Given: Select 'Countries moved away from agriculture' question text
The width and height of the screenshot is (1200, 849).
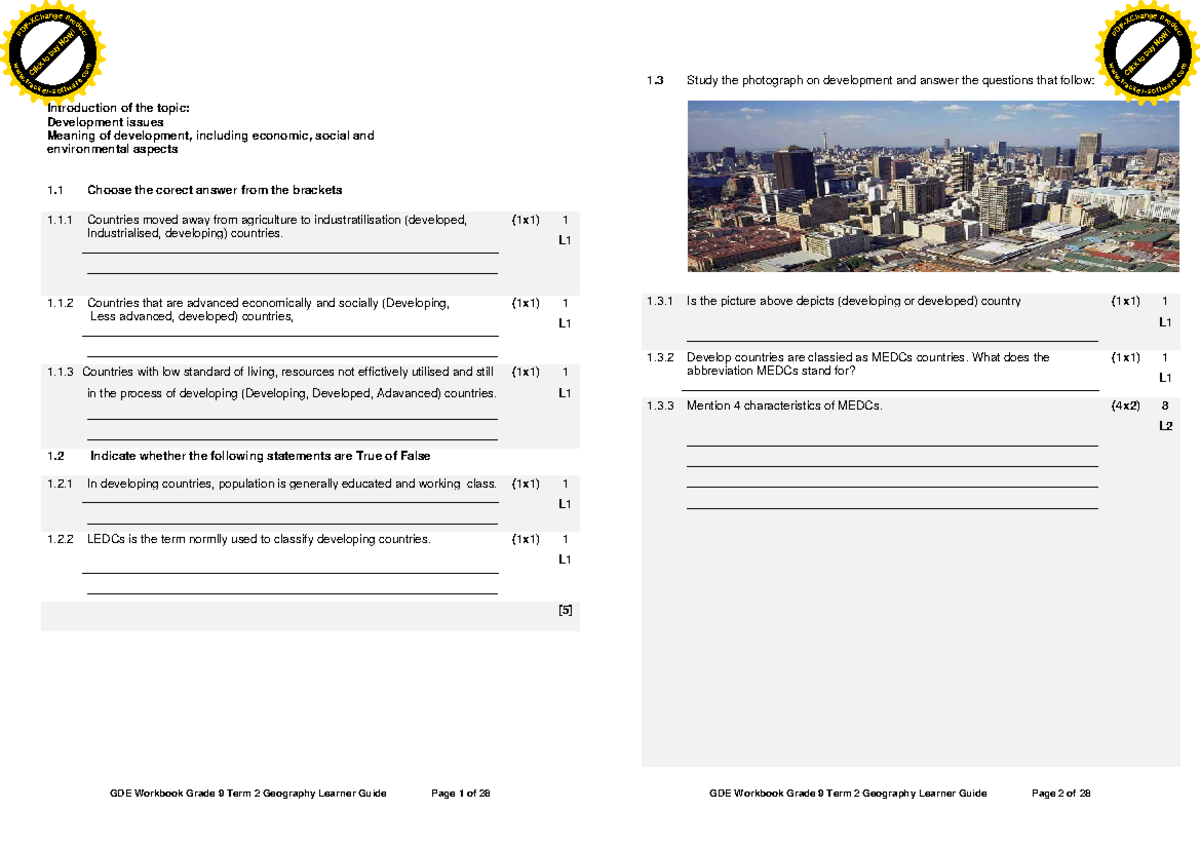Looking at the screenshot, I should click(277, 227).
